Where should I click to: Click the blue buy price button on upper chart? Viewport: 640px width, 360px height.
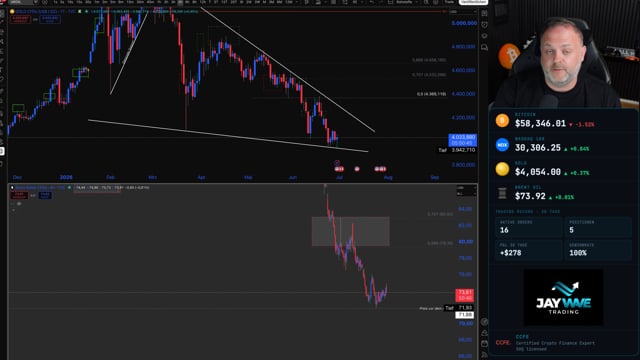click(50, 19)
